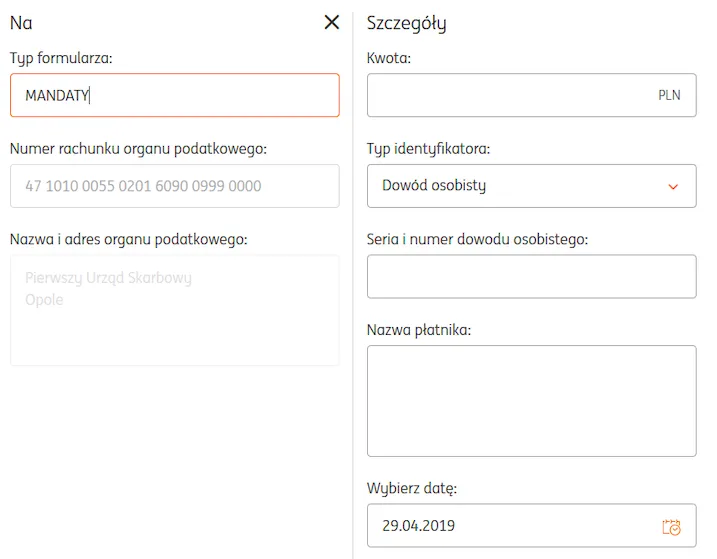Click the 'Nazwa płatnika:' label
Screen dimensions: 717x559
(419, 329)
